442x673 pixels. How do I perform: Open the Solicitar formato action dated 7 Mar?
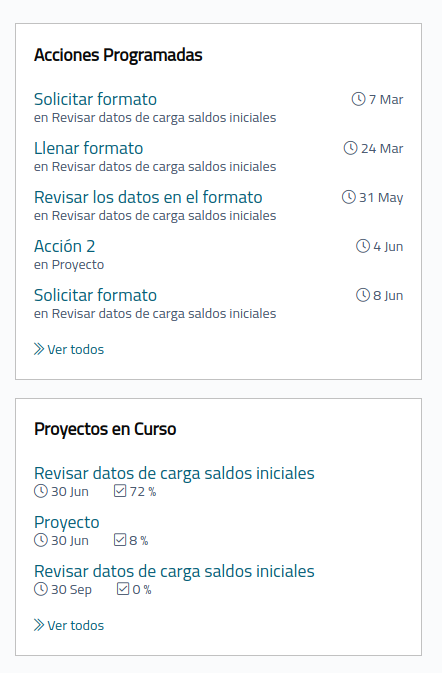[95, 99]
